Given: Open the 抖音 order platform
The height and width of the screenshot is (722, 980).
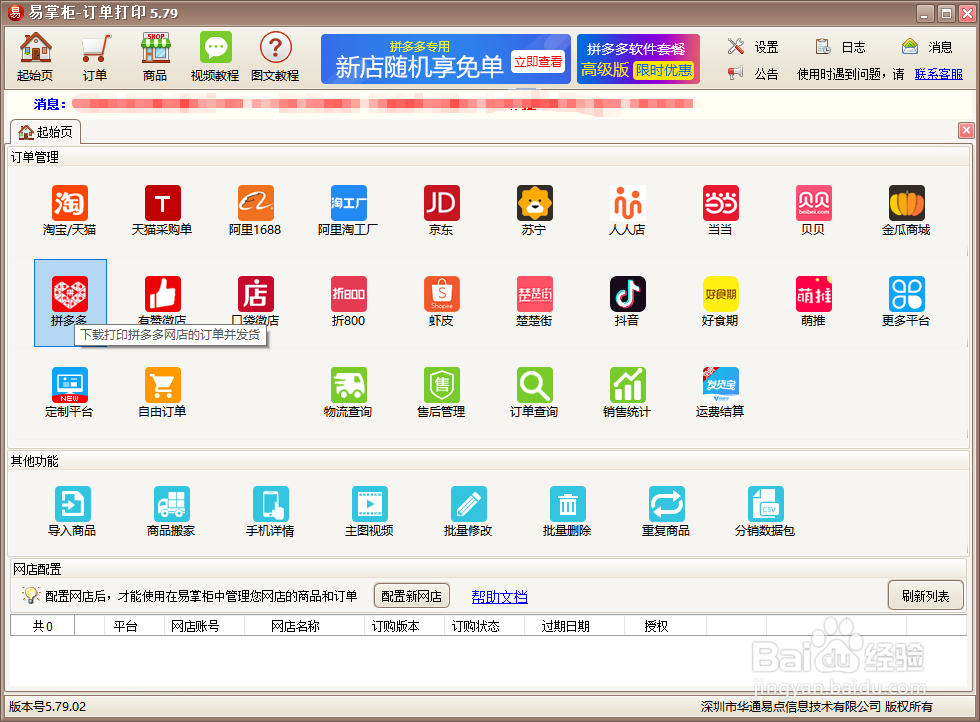Looking at the screenshot, I should click(x=628, y=301).
